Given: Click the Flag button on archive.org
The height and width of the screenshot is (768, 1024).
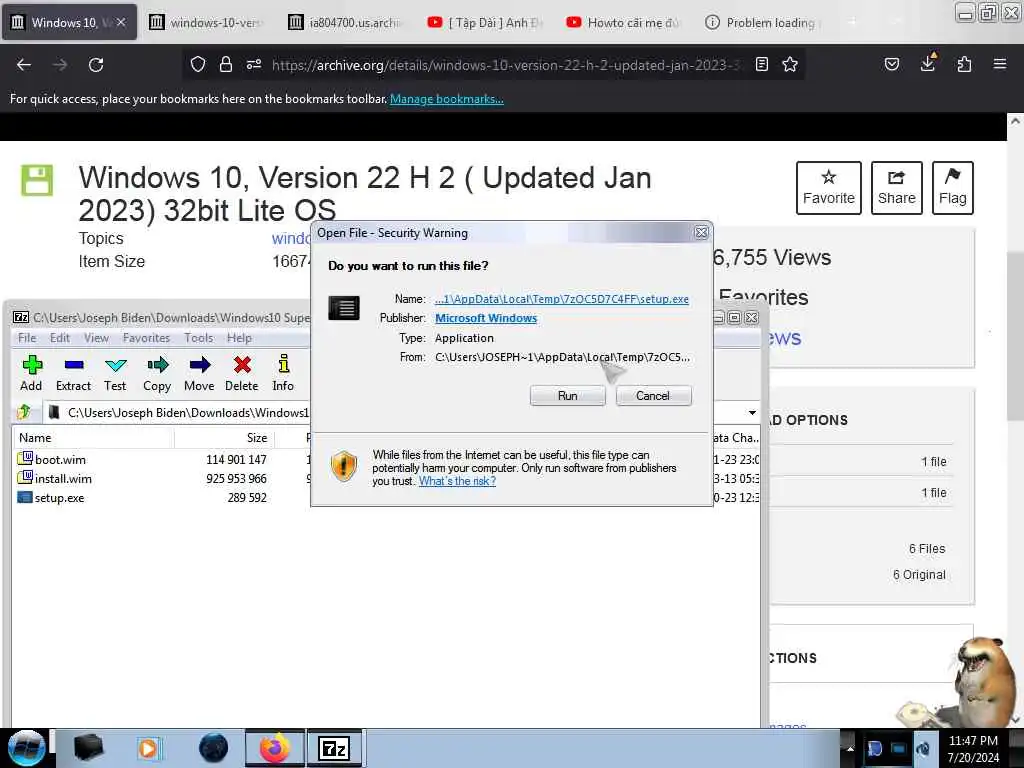Looking at the screenshot, I should coord(953,188).
